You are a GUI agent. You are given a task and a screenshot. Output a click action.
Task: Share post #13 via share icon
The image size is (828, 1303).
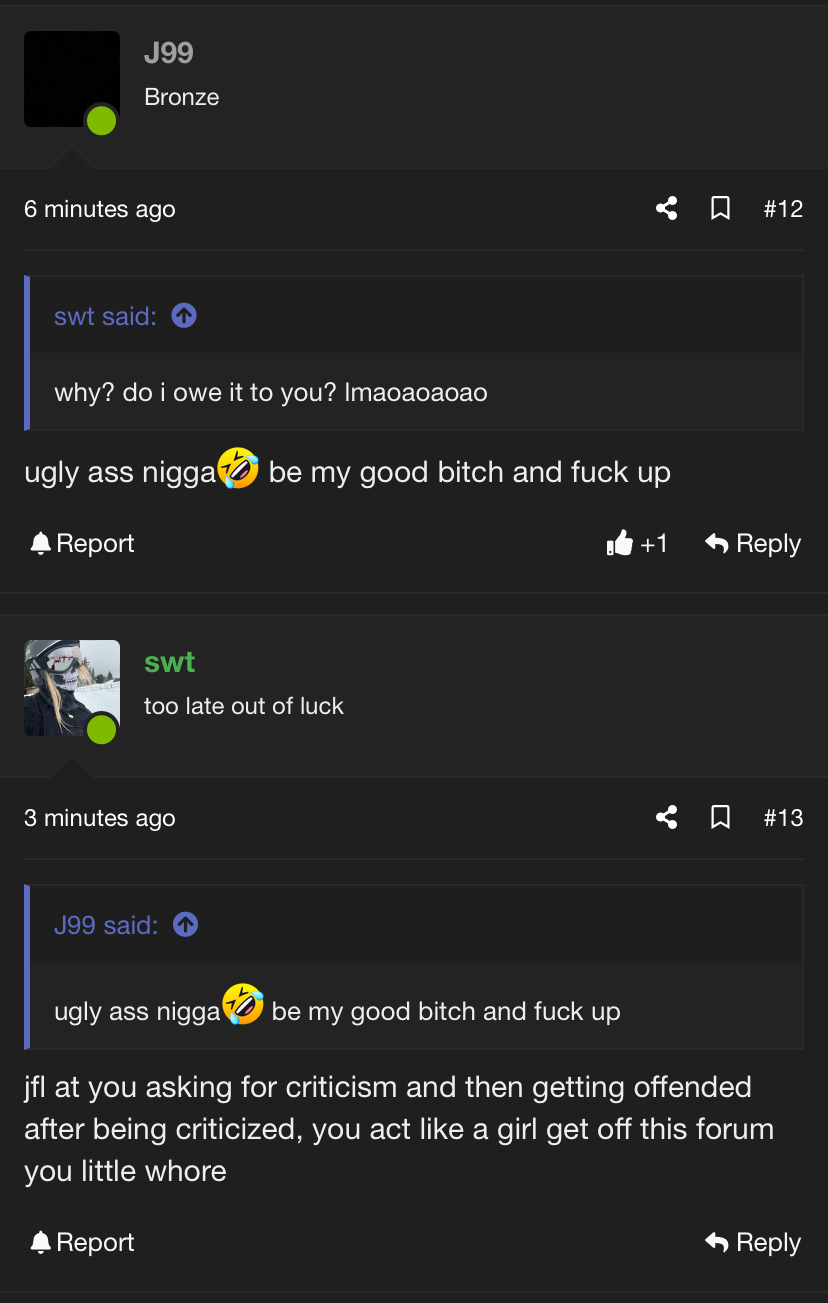[667, 817]
